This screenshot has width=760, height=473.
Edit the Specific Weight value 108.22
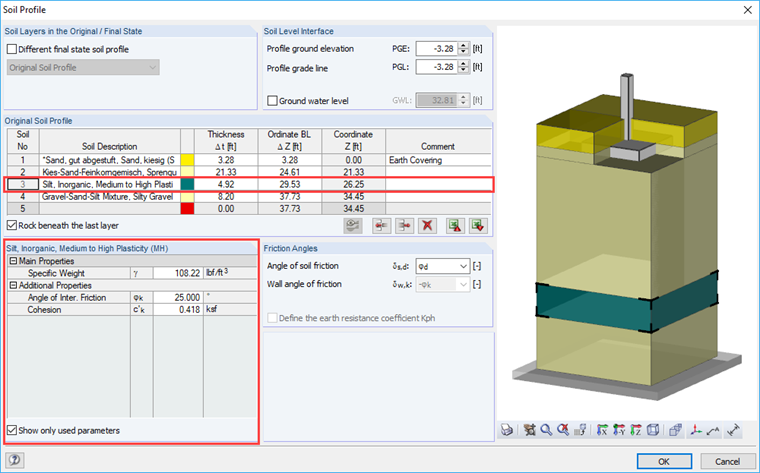(178, 273)
